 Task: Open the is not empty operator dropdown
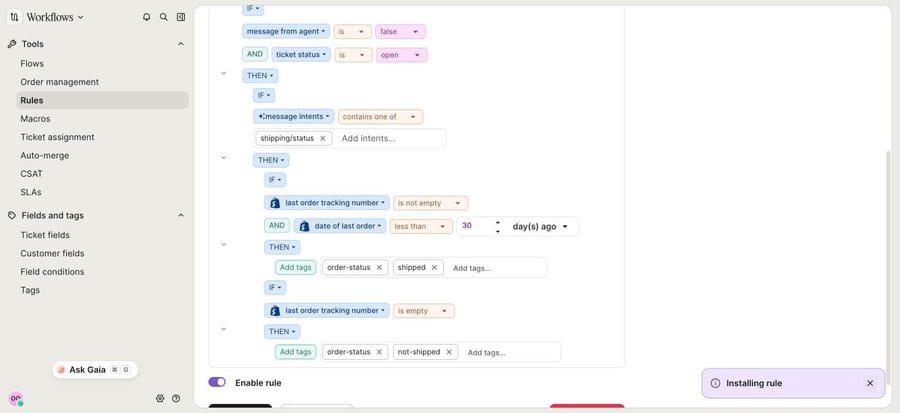[430, 203]
